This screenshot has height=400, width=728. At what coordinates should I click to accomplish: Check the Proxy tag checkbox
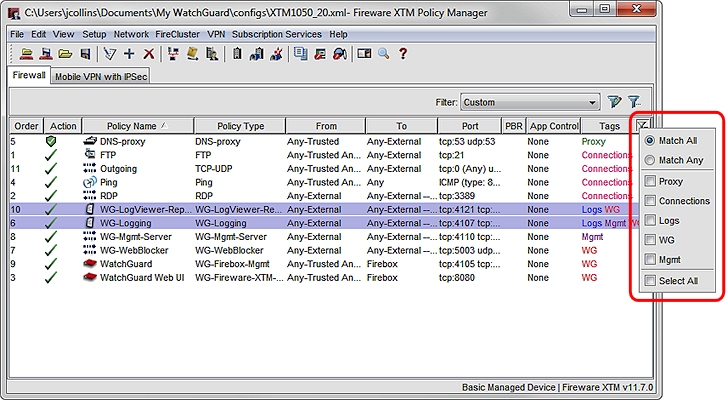coord(650,181)
